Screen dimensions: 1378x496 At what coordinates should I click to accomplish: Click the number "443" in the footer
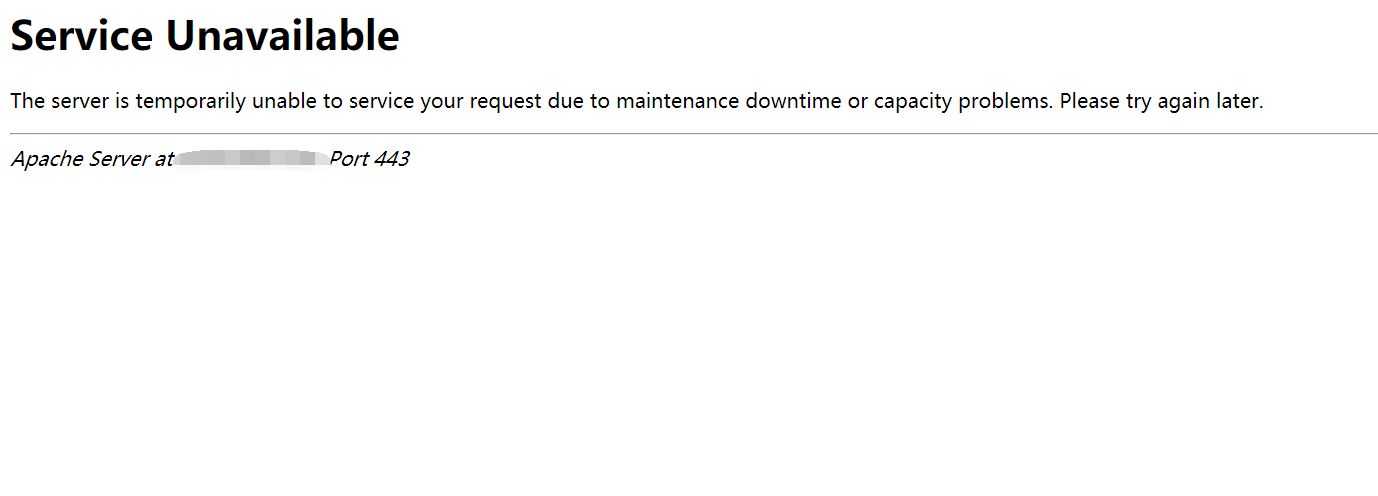[391, 159]
